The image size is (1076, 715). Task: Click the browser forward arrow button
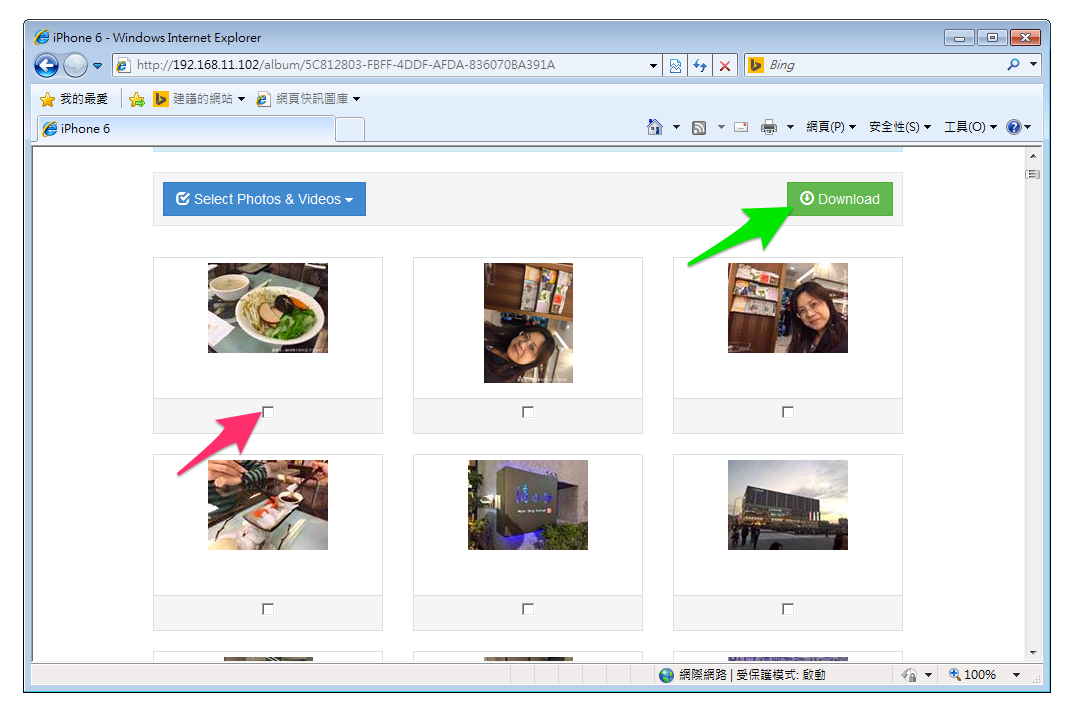pos(75,66)
